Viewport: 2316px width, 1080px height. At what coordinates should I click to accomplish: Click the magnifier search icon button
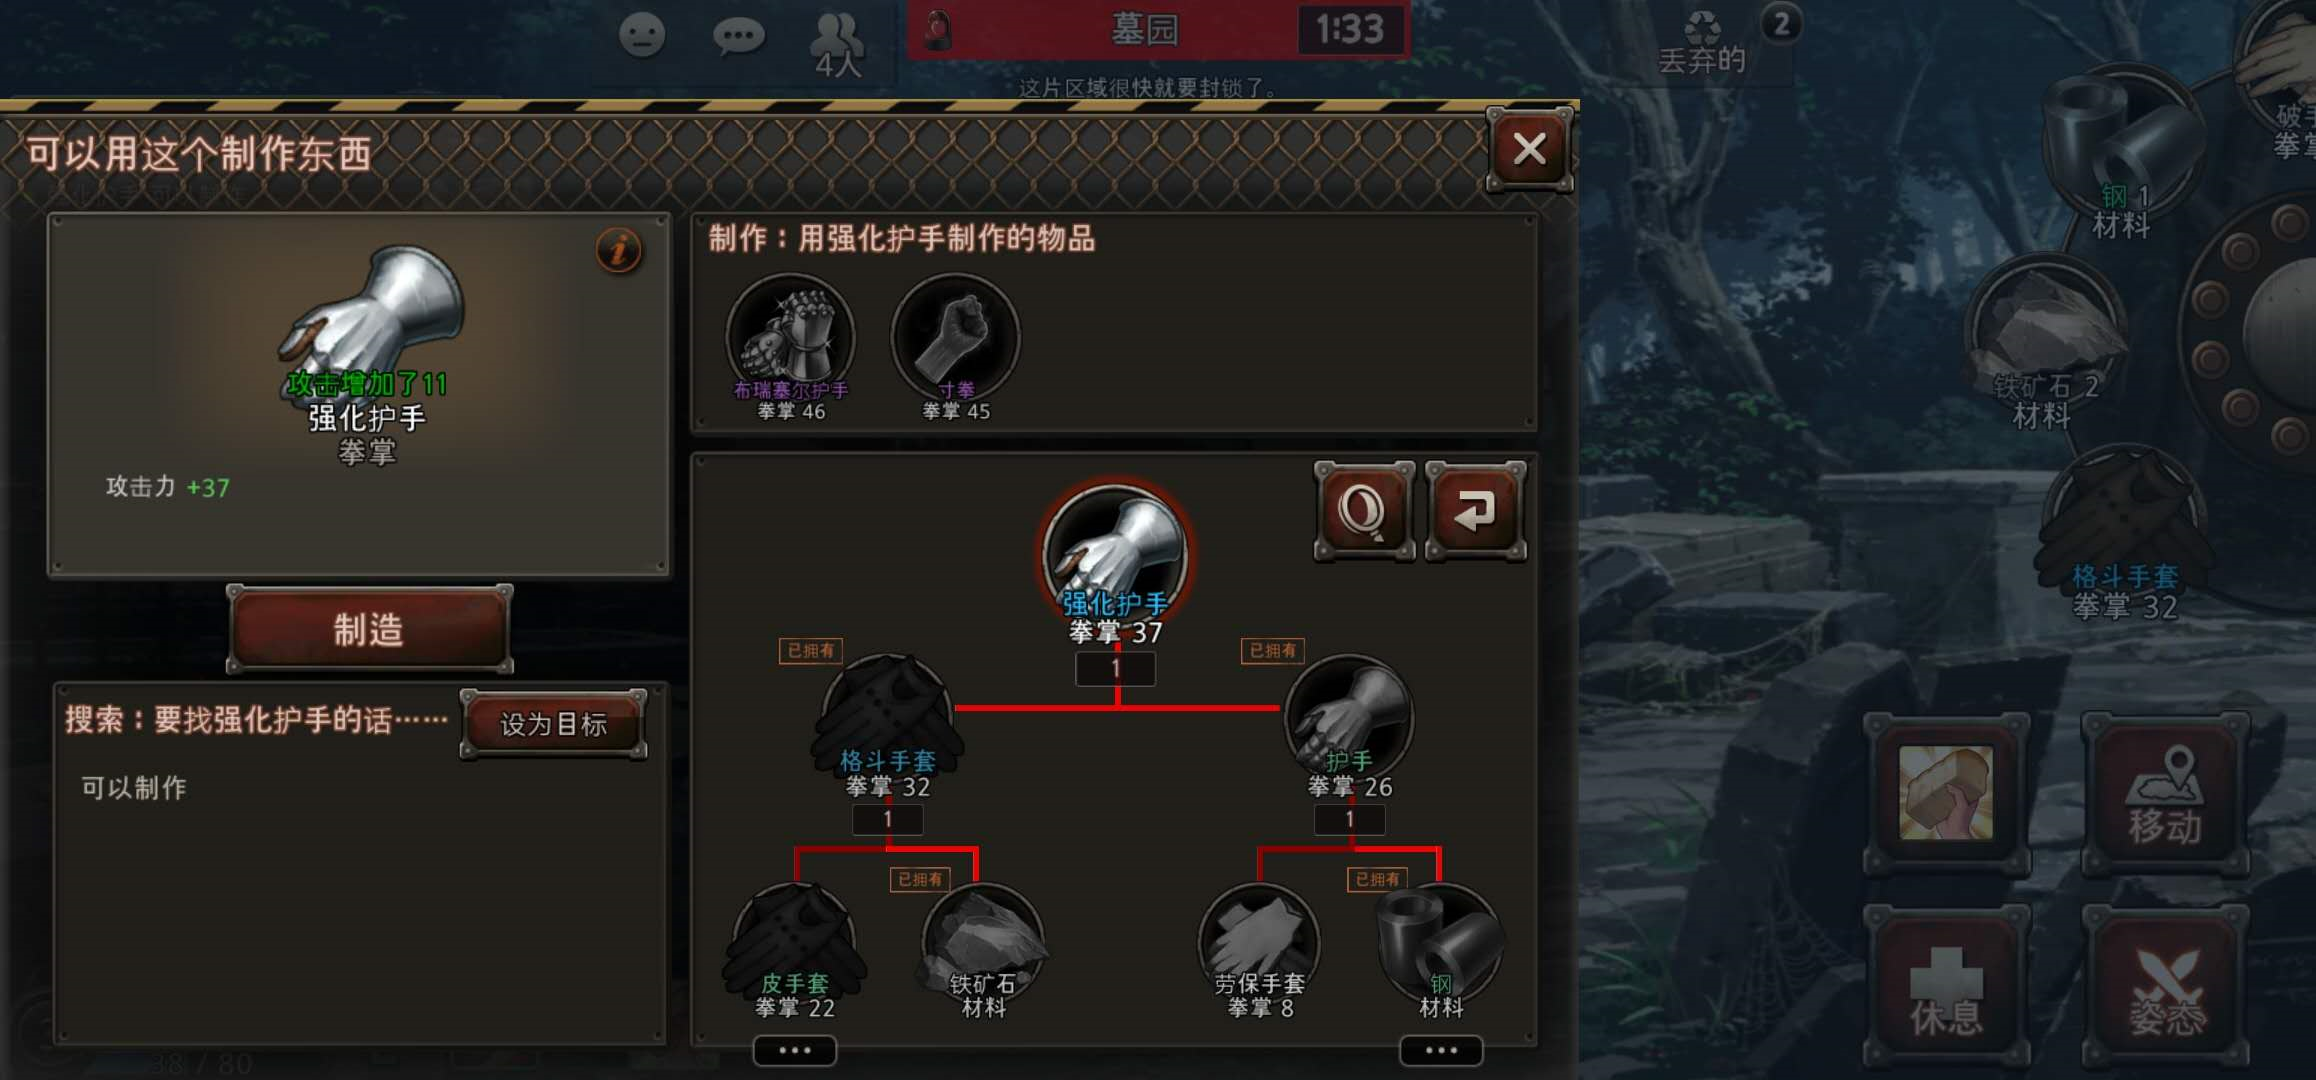[1364, 511]
